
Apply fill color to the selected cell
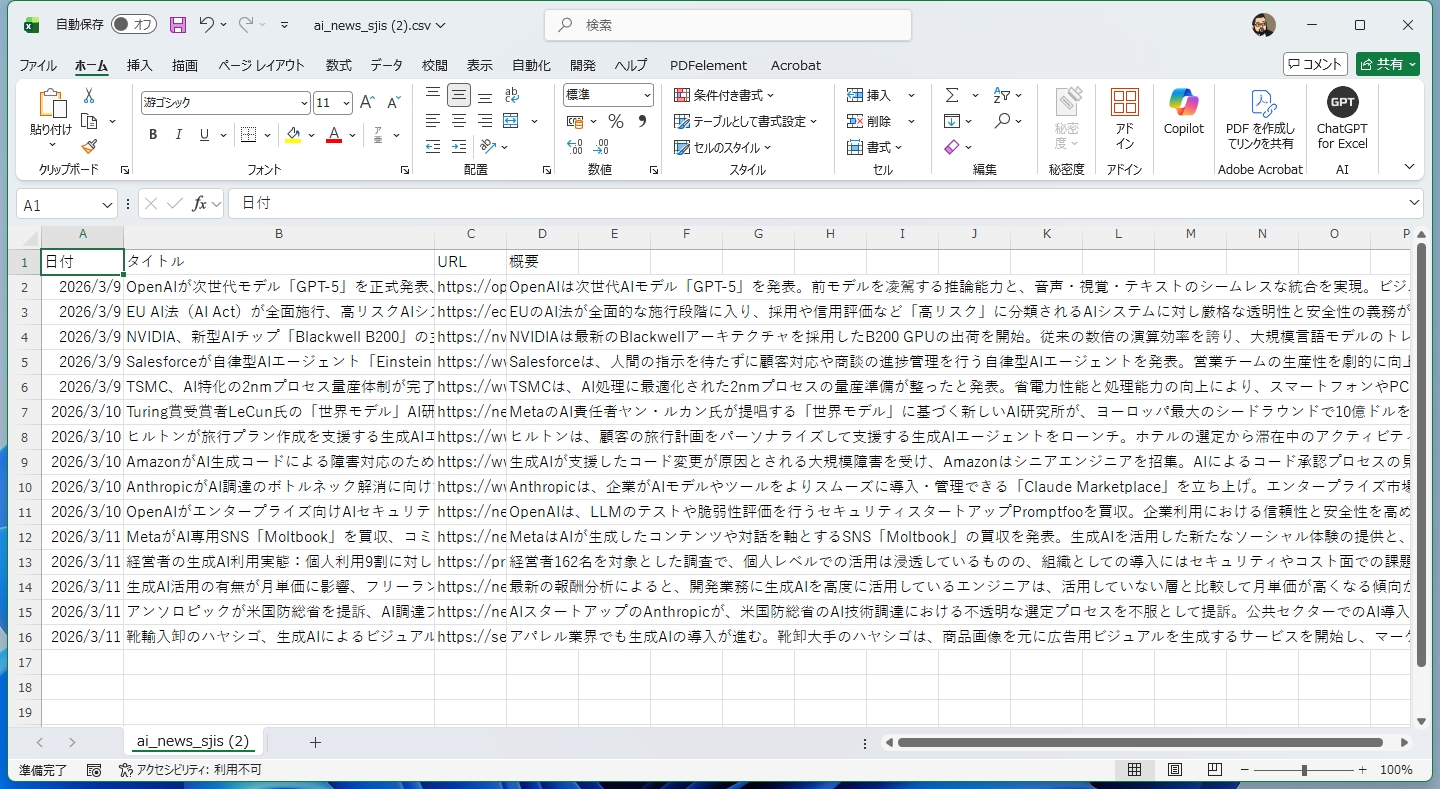coord(291,134)
